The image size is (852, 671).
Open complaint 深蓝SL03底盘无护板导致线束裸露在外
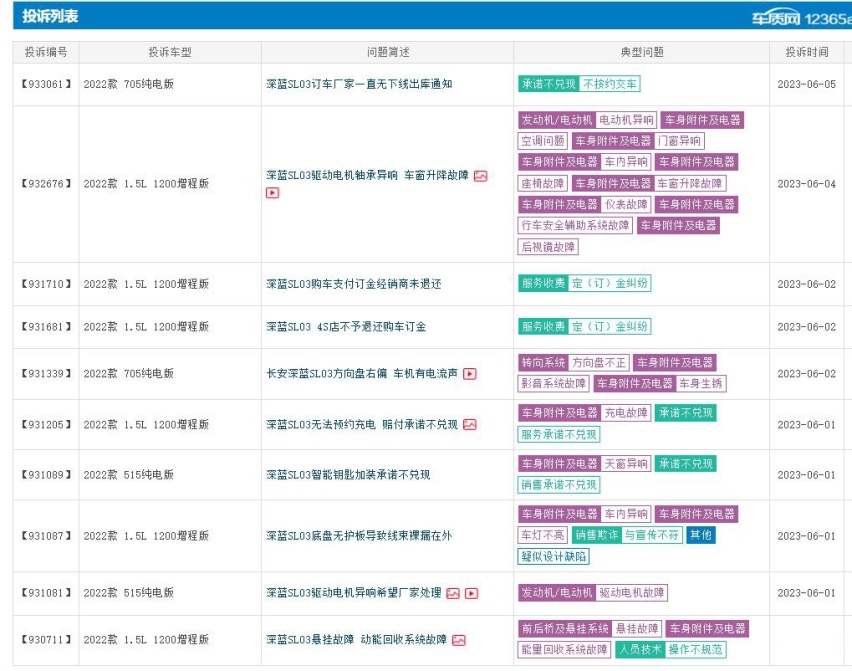[359, 536]
